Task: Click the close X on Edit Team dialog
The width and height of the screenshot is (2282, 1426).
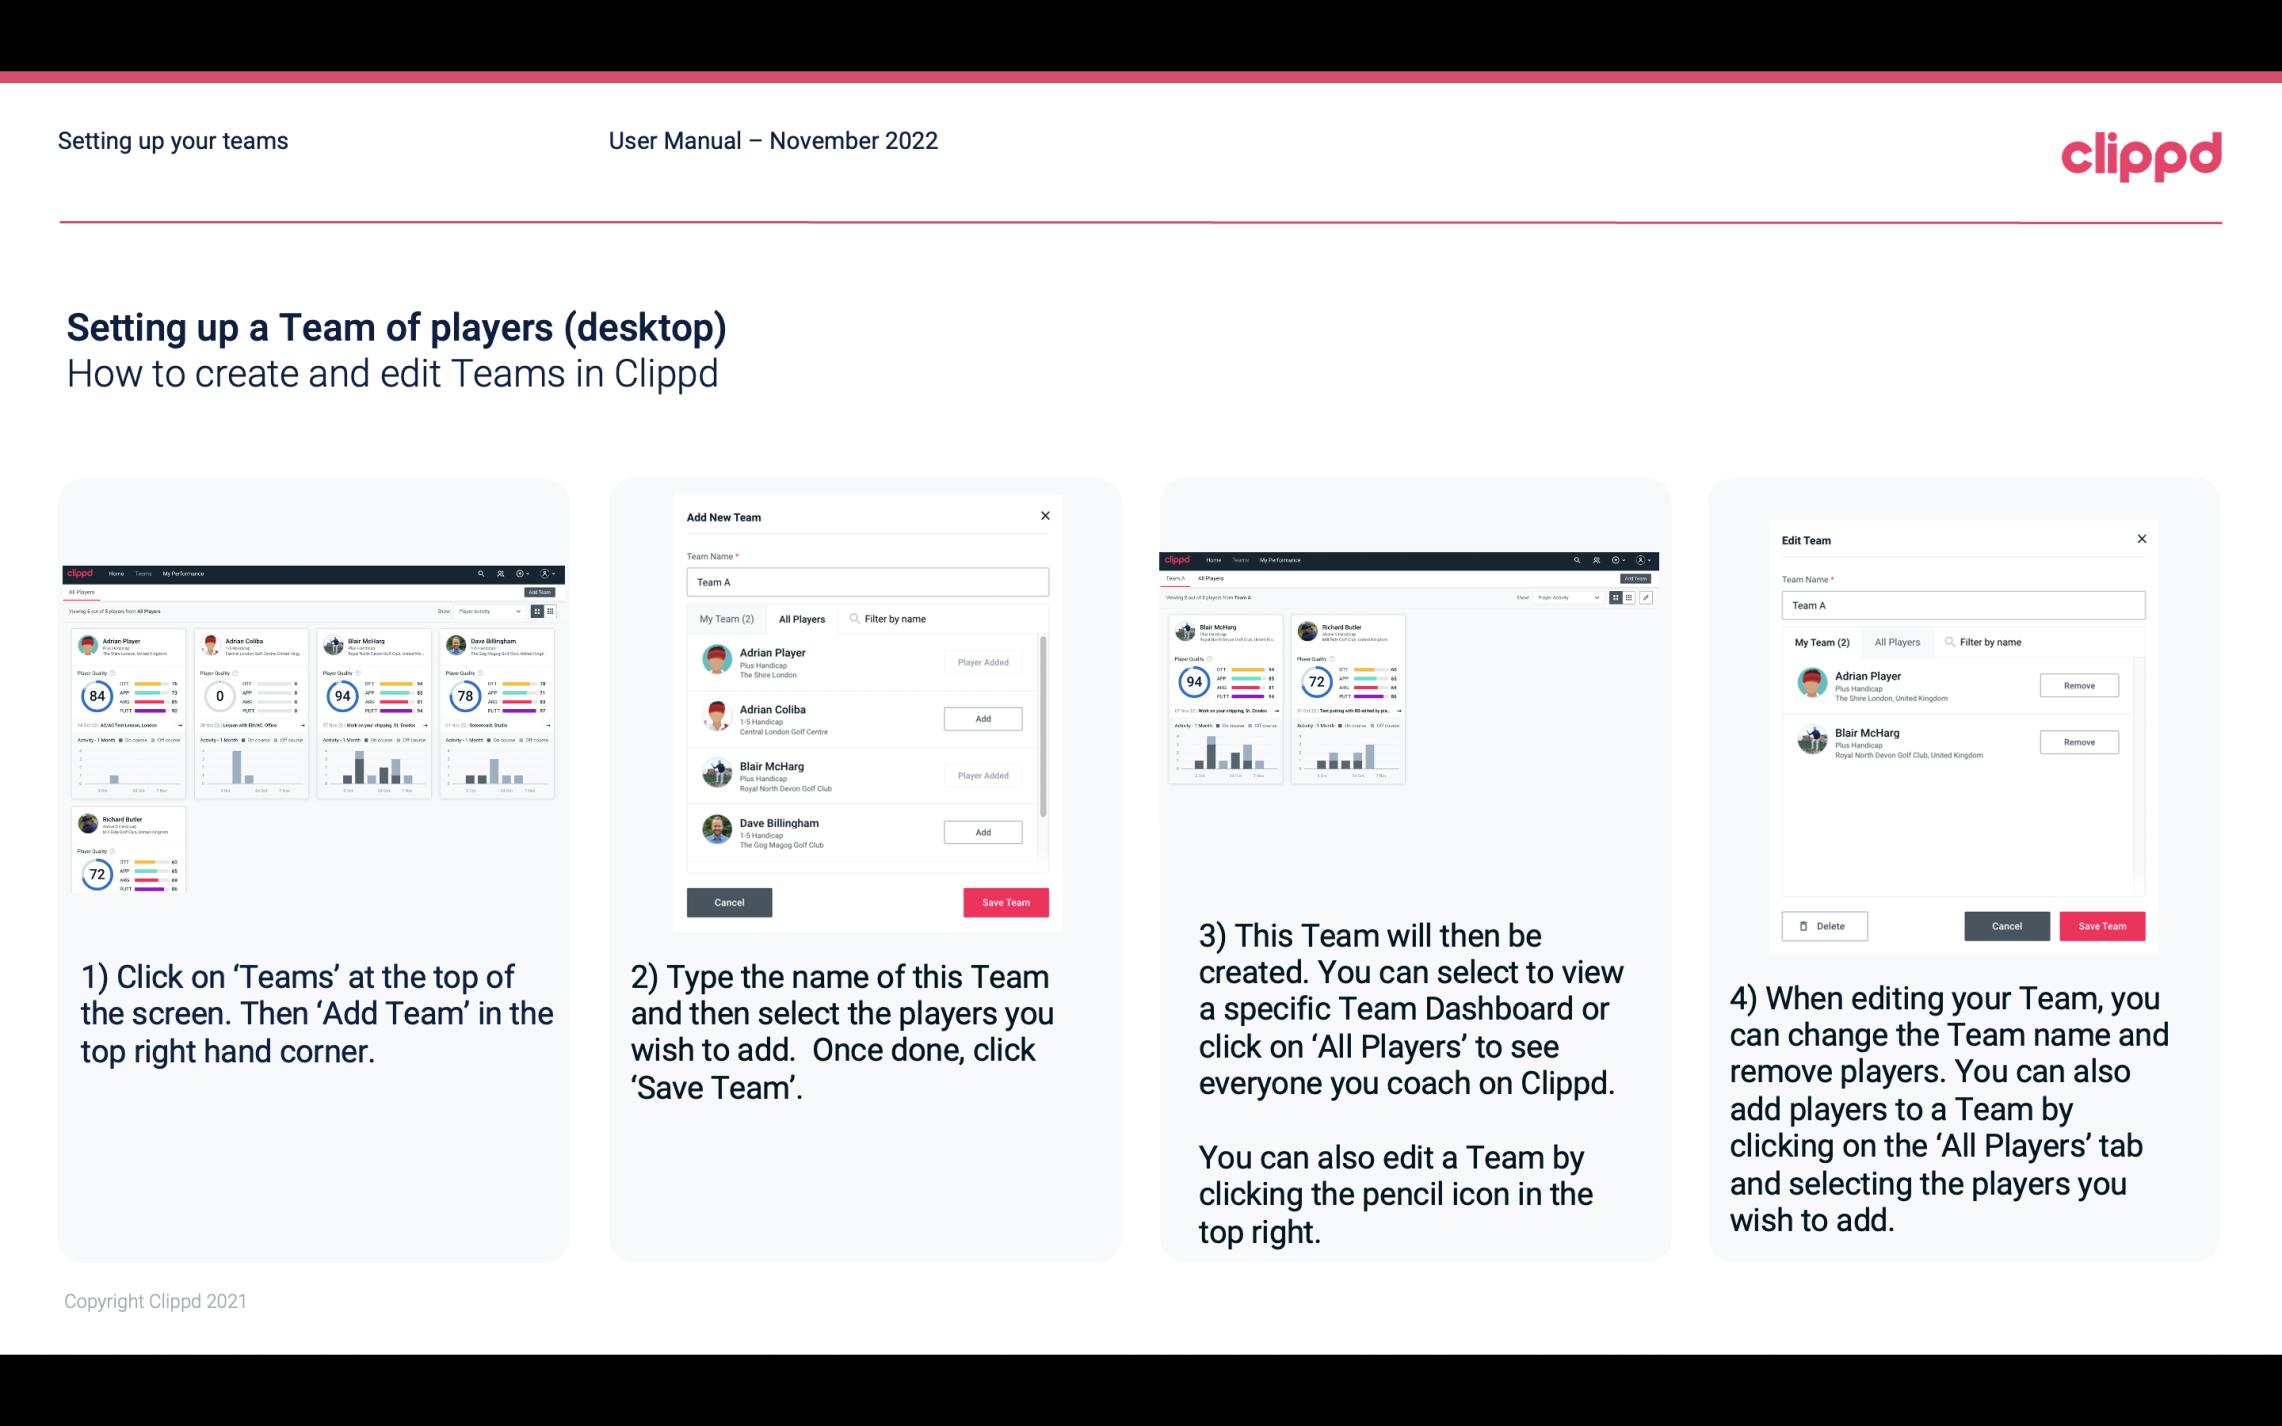Action: (2141, 539)
